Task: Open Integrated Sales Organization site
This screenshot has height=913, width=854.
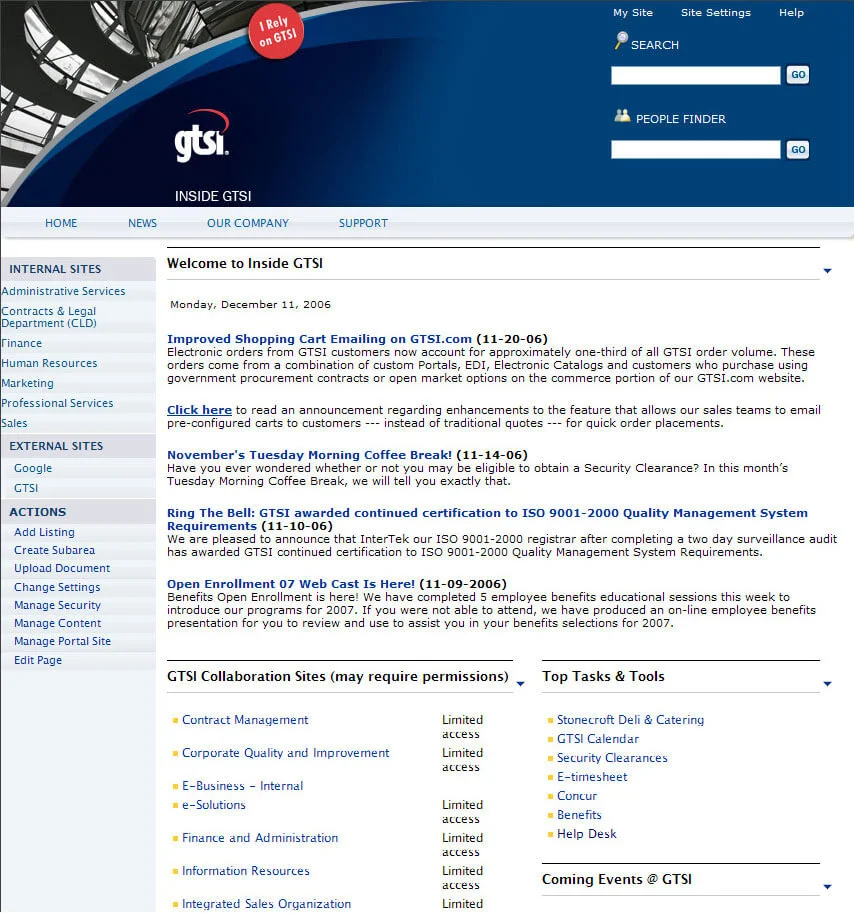Action: coord(267,904)
